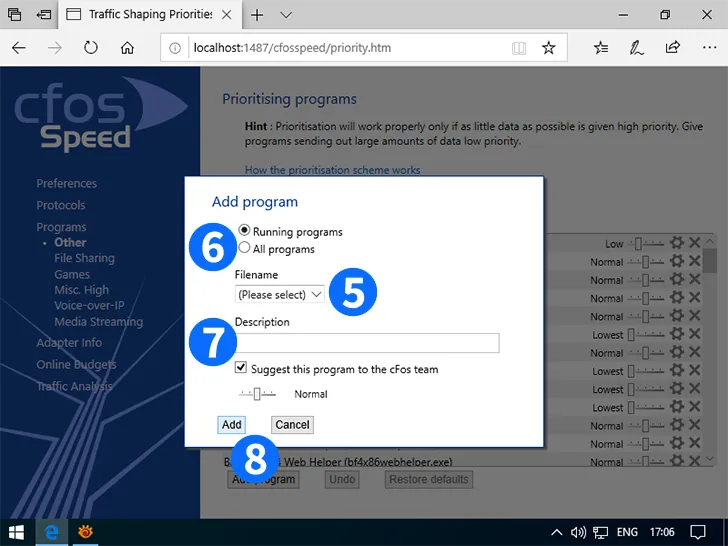Screen dimensions: 728x546
Task: Go back to the previous page
Action: point(19,47)
